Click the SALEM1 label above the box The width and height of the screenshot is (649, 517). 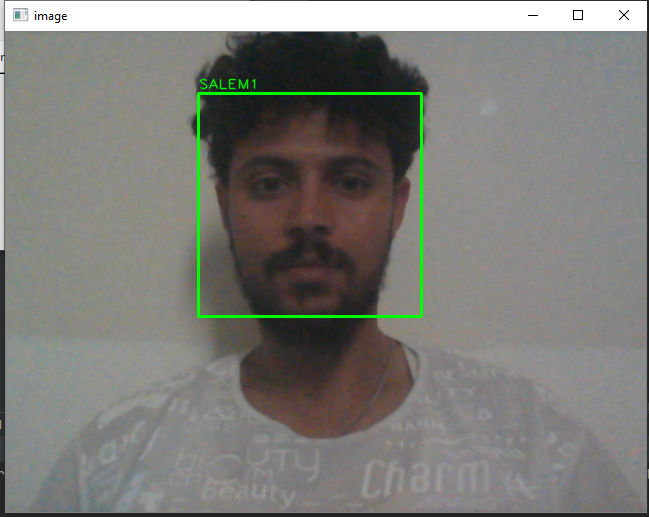(228, 84)
